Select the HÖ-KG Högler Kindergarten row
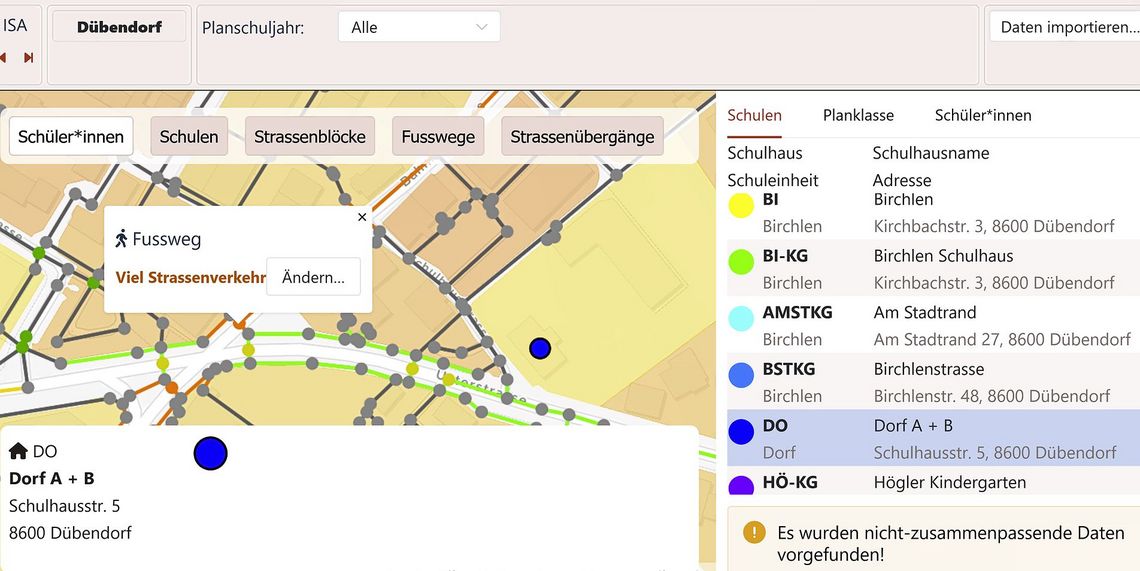 (x=934, y=482)
